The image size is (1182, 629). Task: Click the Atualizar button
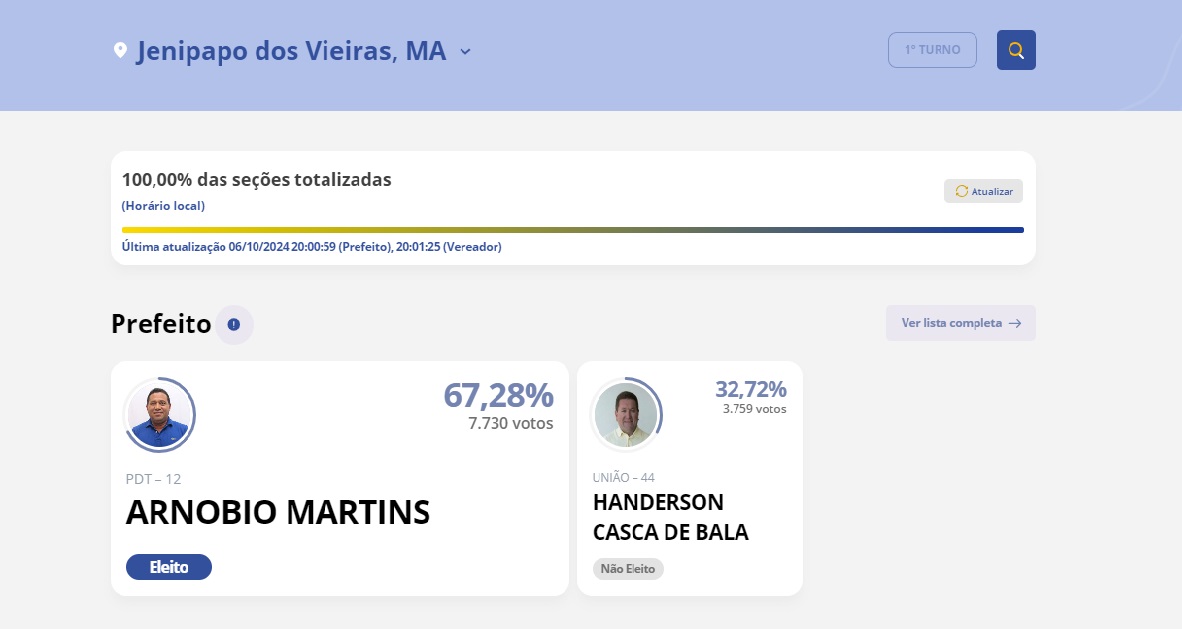[983, 192]
